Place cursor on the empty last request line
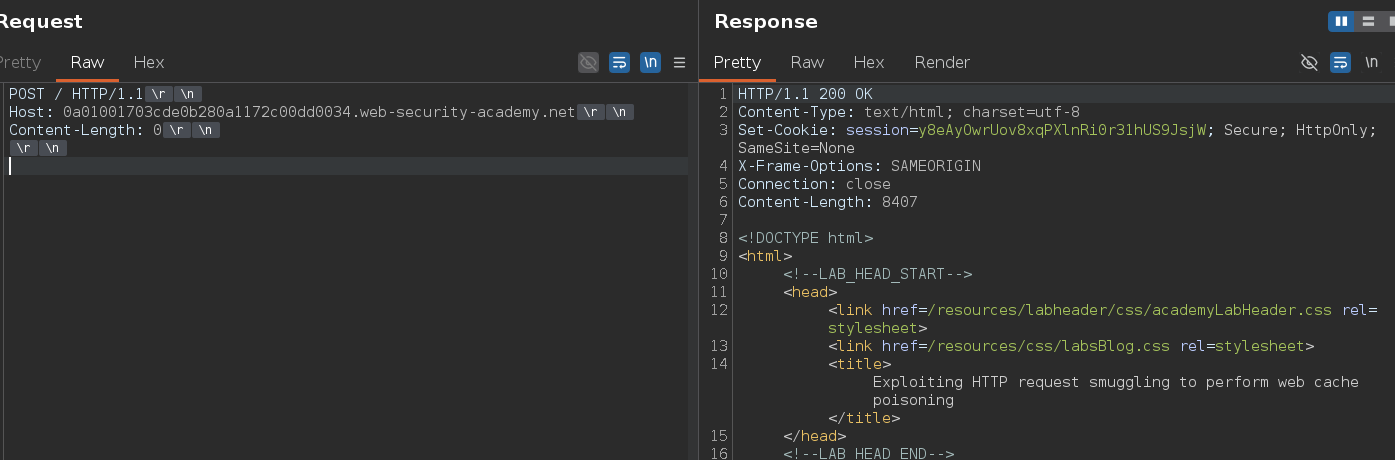Viewport: 1395px width, 460px height. [x=346, y=166]
